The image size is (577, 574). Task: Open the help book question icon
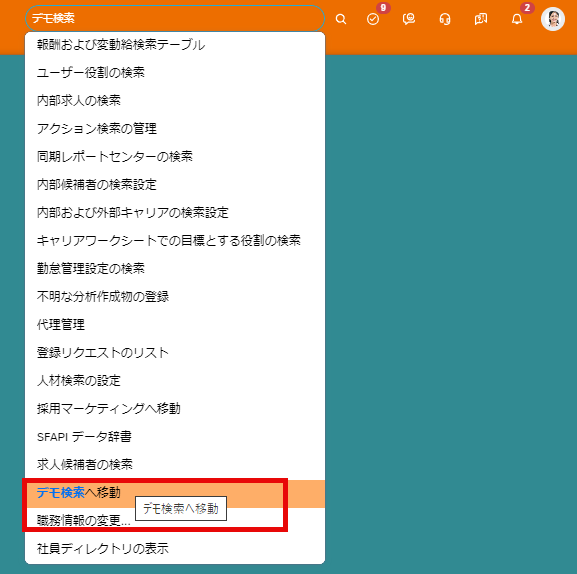point(481,19)
